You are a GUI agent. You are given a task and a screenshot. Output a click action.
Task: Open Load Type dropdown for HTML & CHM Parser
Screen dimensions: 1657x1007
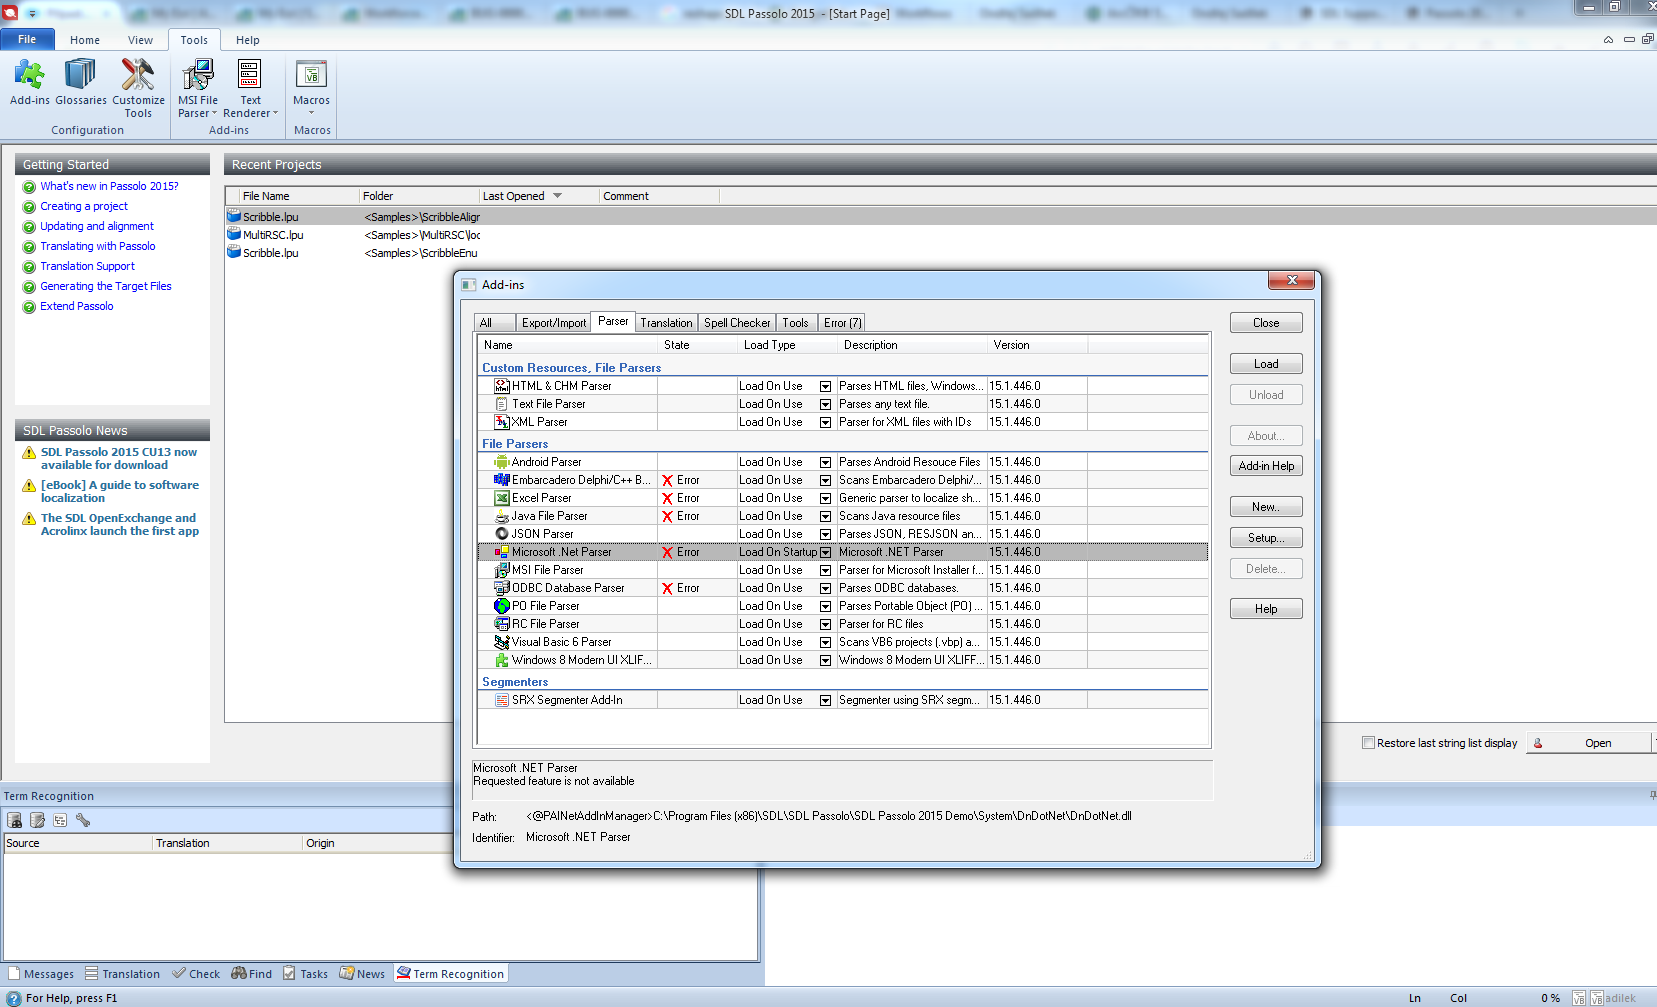coord(826,386)
